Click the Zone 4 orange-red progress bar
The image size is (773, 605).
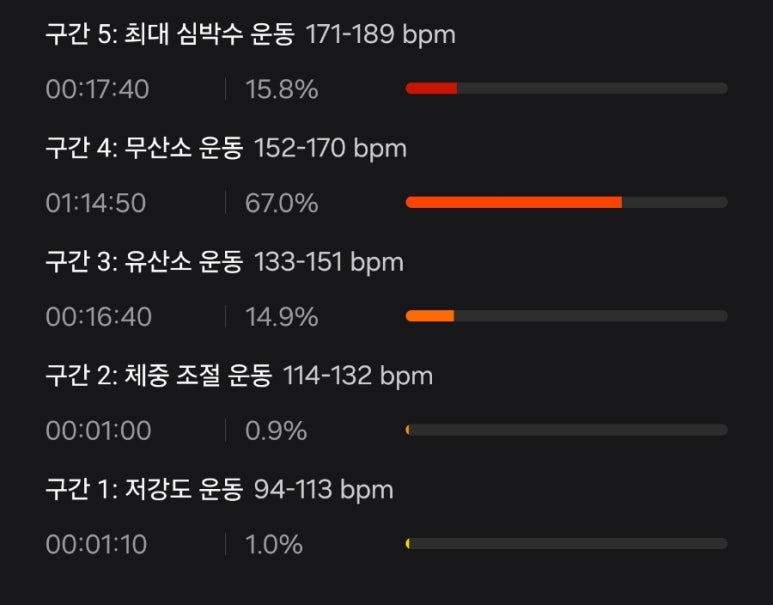[566, 202]
